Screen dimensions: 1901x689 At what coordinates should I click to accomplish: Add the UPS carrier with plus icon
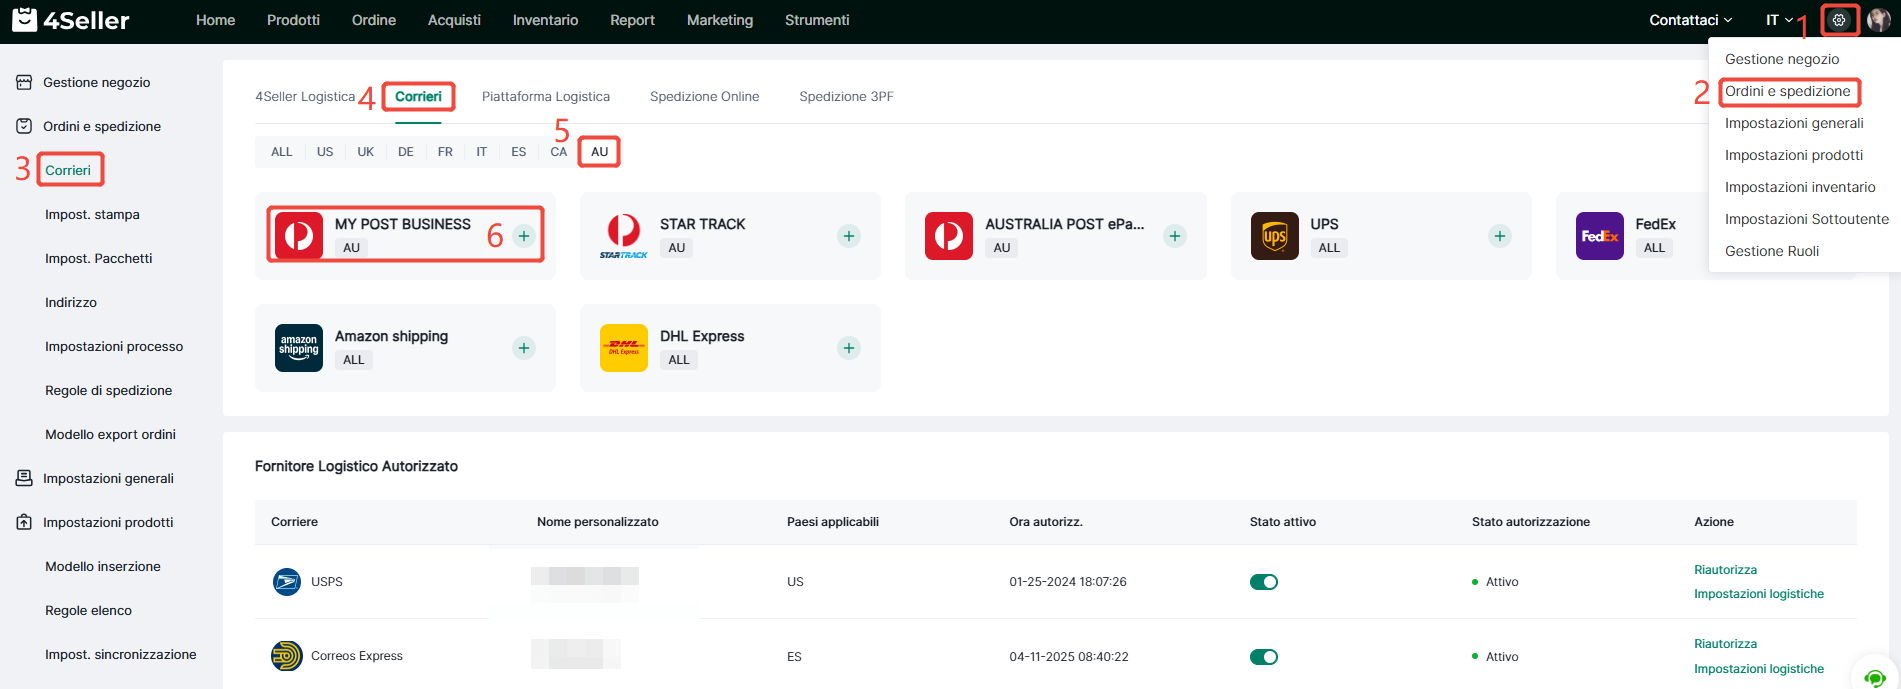[1499, 236]
